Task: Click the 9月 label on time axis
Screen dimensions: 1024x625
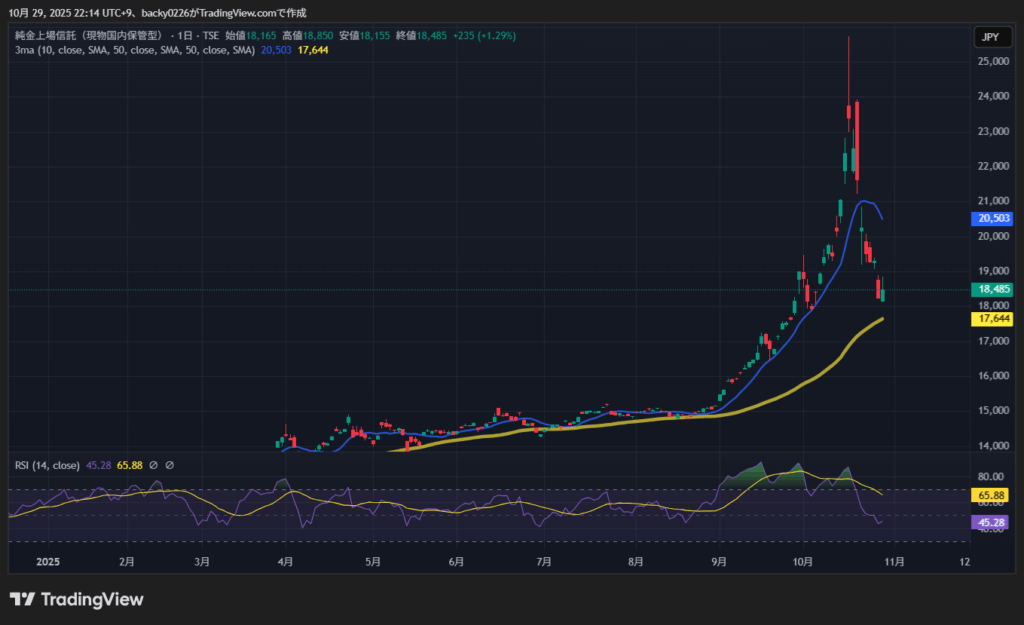Action: click(720, 562)
